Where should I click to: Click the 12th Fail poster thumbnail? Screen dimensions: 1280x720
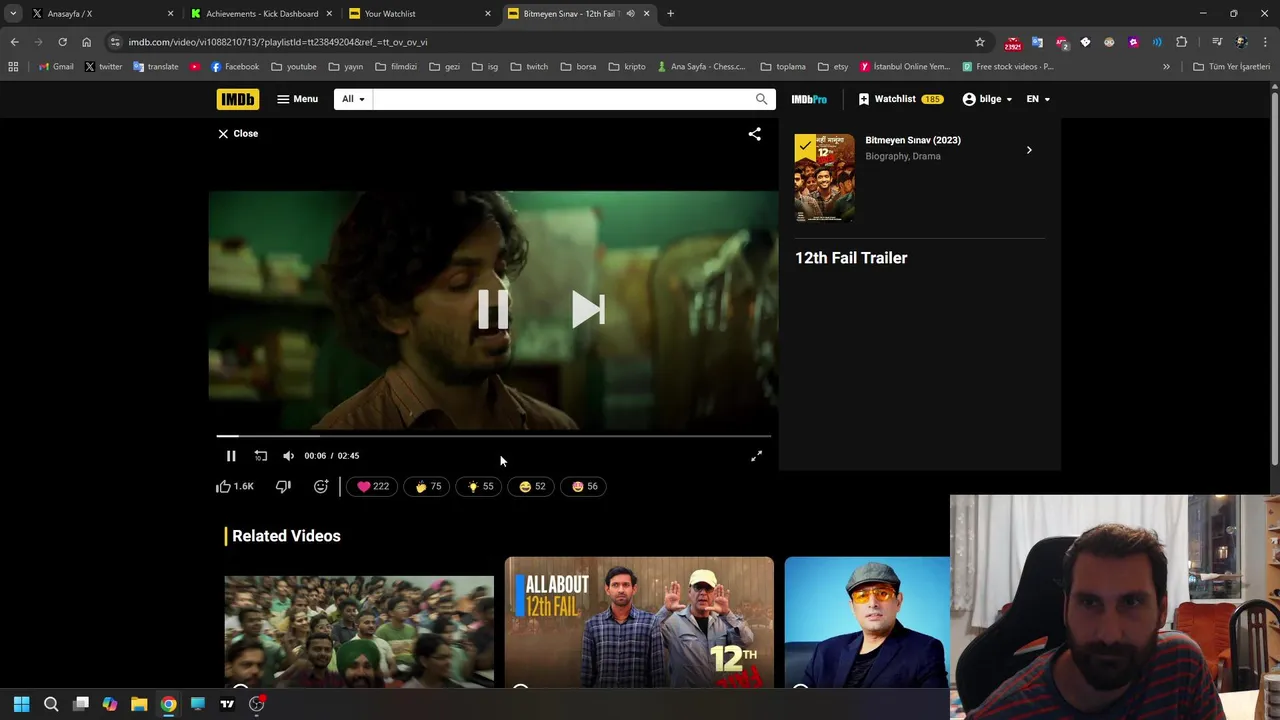(825, 178)
